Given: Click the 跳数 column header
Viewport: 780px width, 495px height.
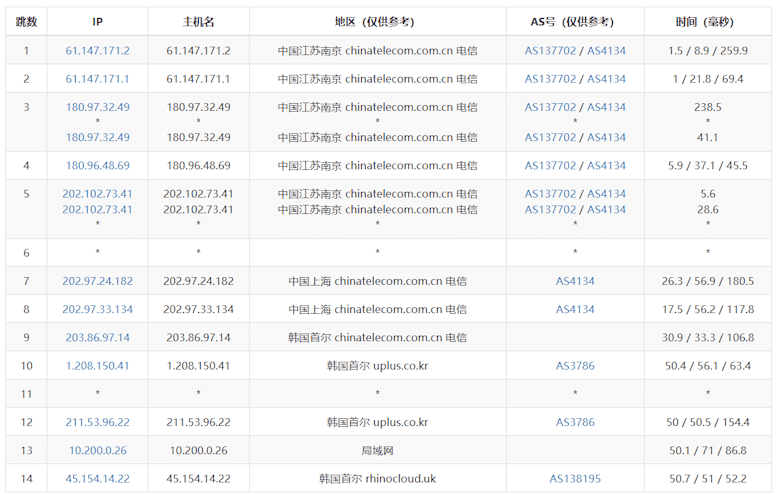Looking at the screenshot, I should (x=27, y=21).
